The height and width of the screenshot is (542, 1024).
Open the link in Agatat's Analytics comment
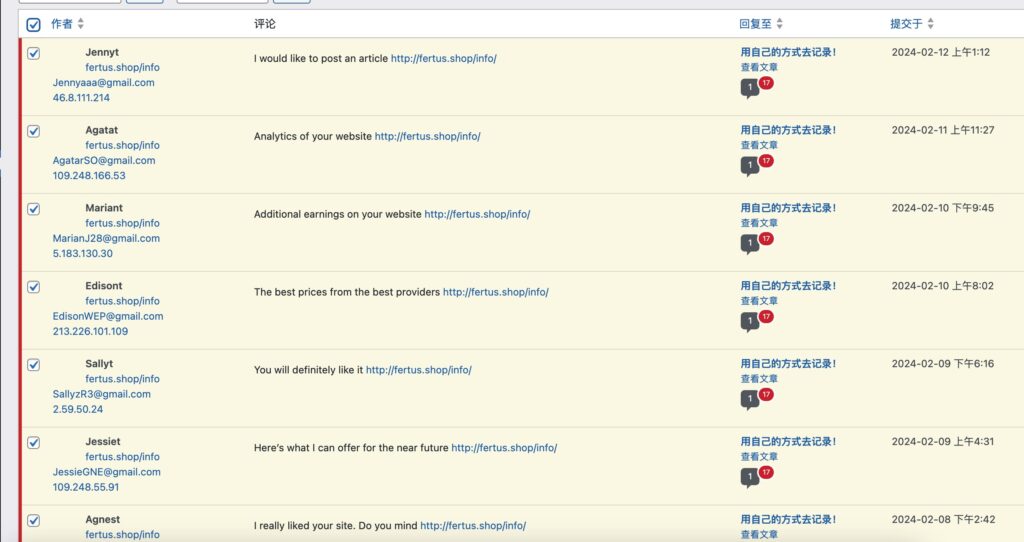tap(427, 136)
